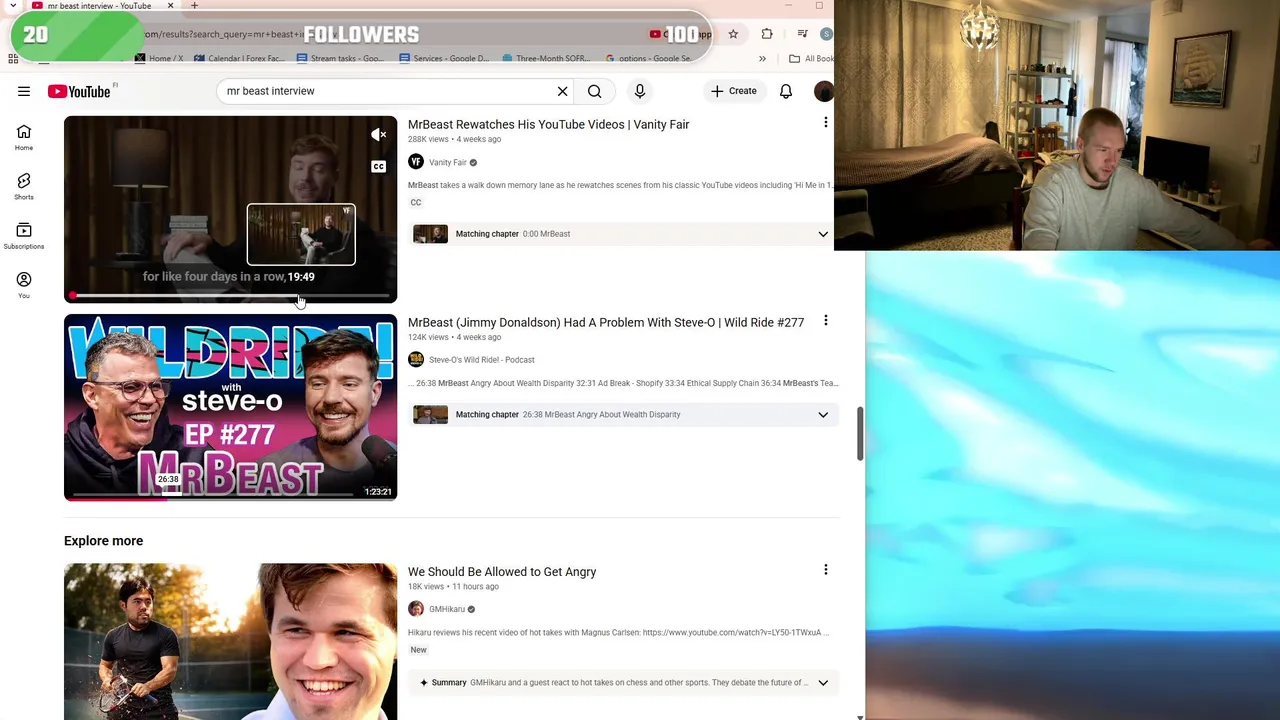Click the page scrollbar thumb
The image size is (1280, 720).
point(859,434)
